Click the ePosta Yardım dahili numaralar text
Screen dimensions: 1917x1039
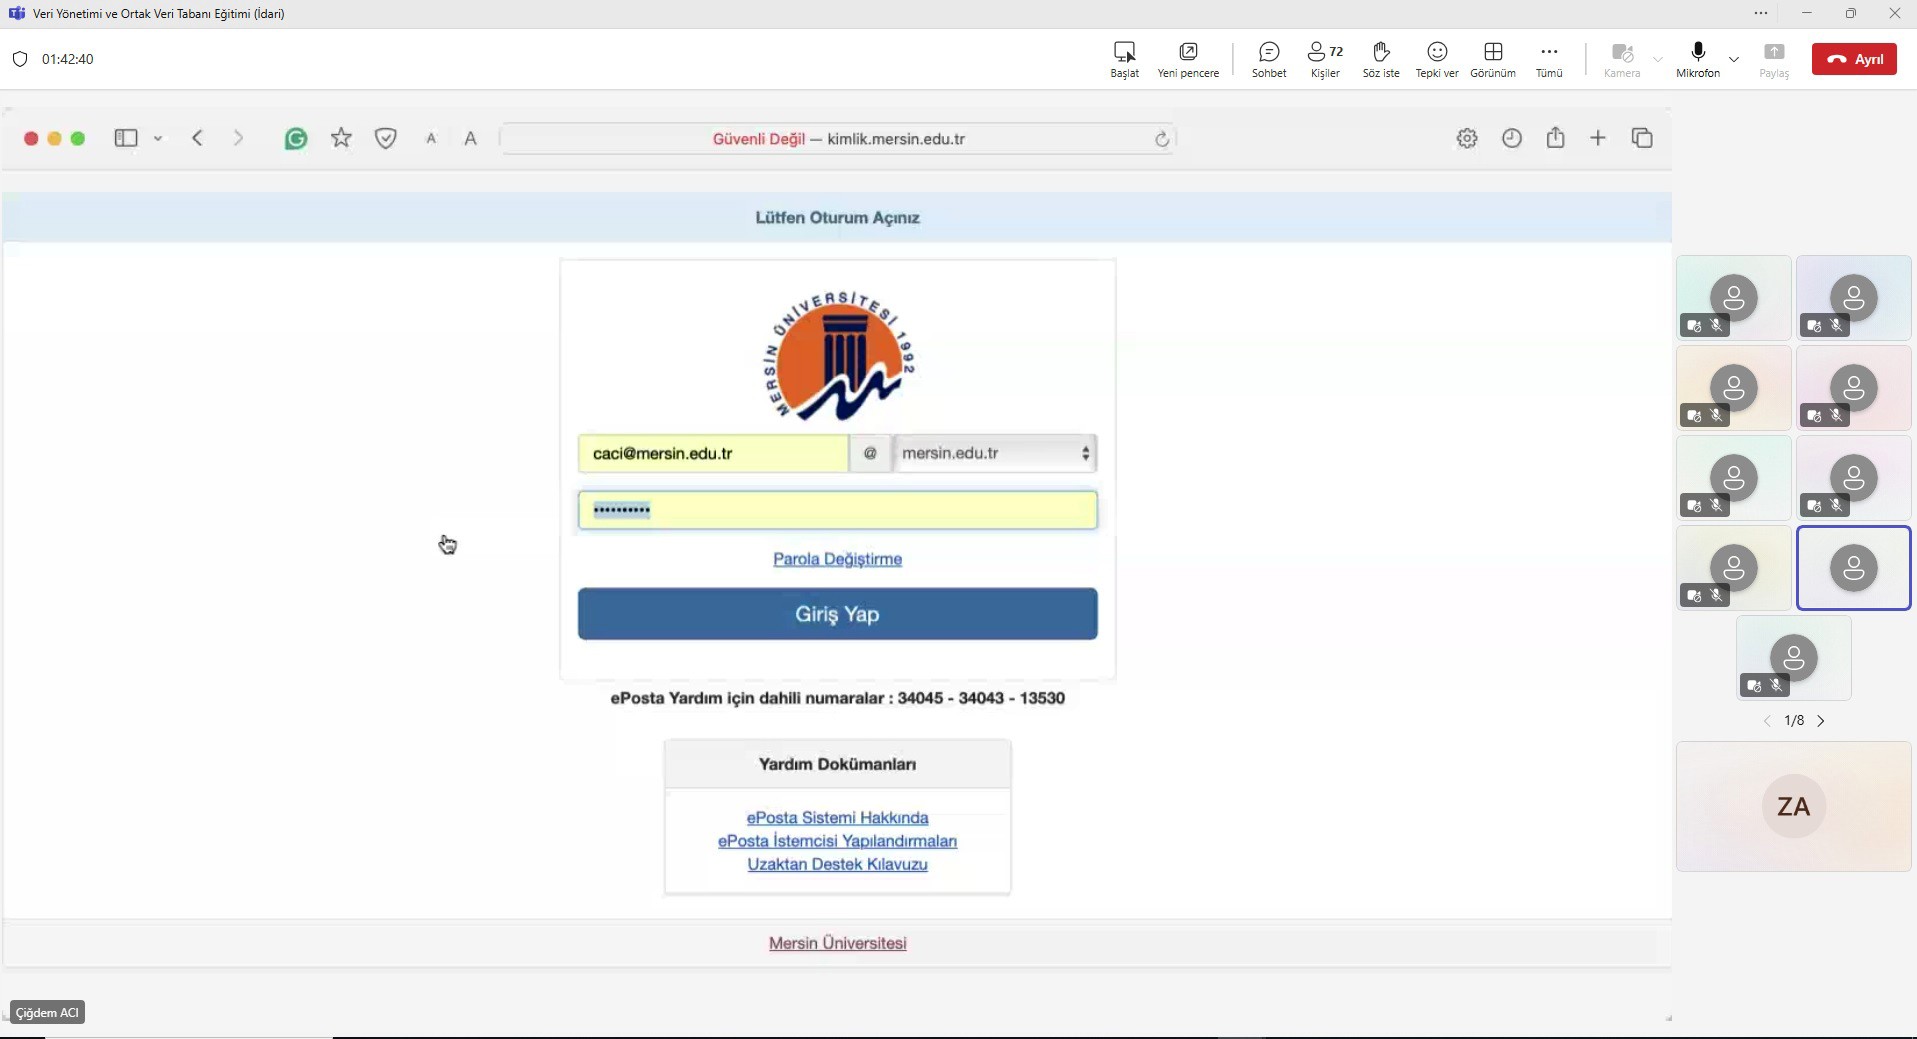pyautogui.click(x=837, y=698)
